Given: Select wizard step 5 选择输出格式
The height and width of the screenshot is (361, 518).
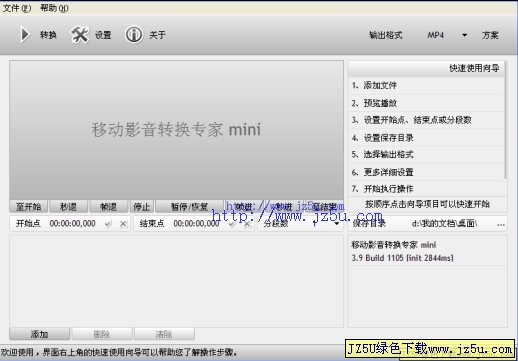Looking at the screenshot, I should click(426, 155).
